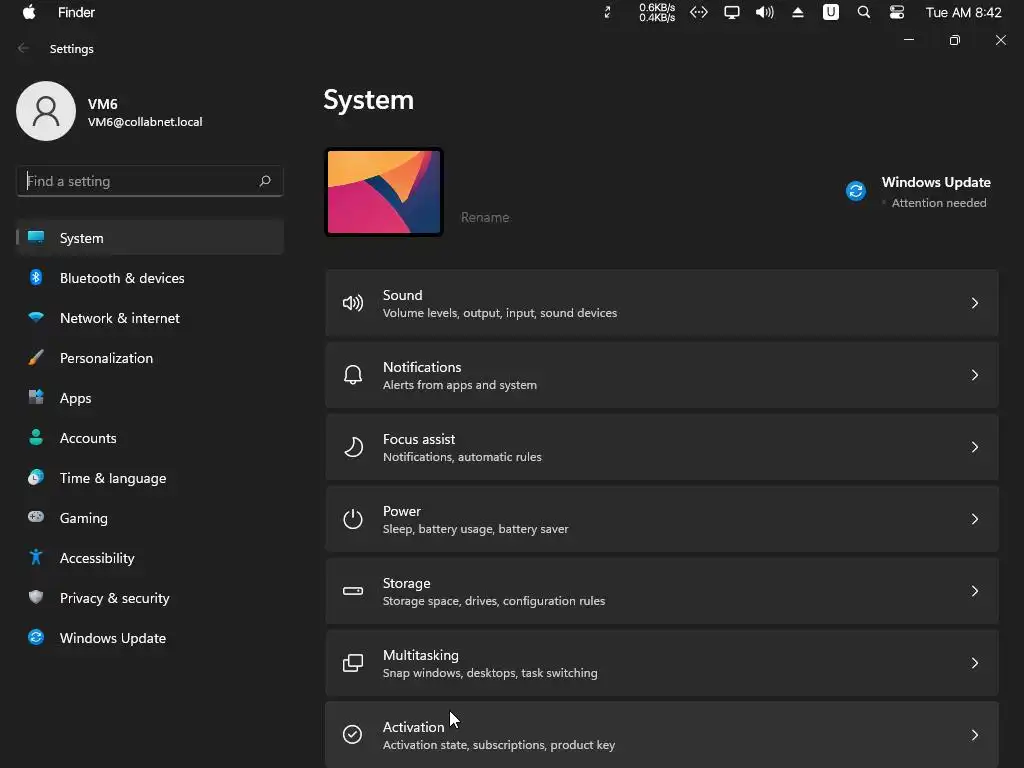Open Spotlight search magnifier icon

click(863, 12)
